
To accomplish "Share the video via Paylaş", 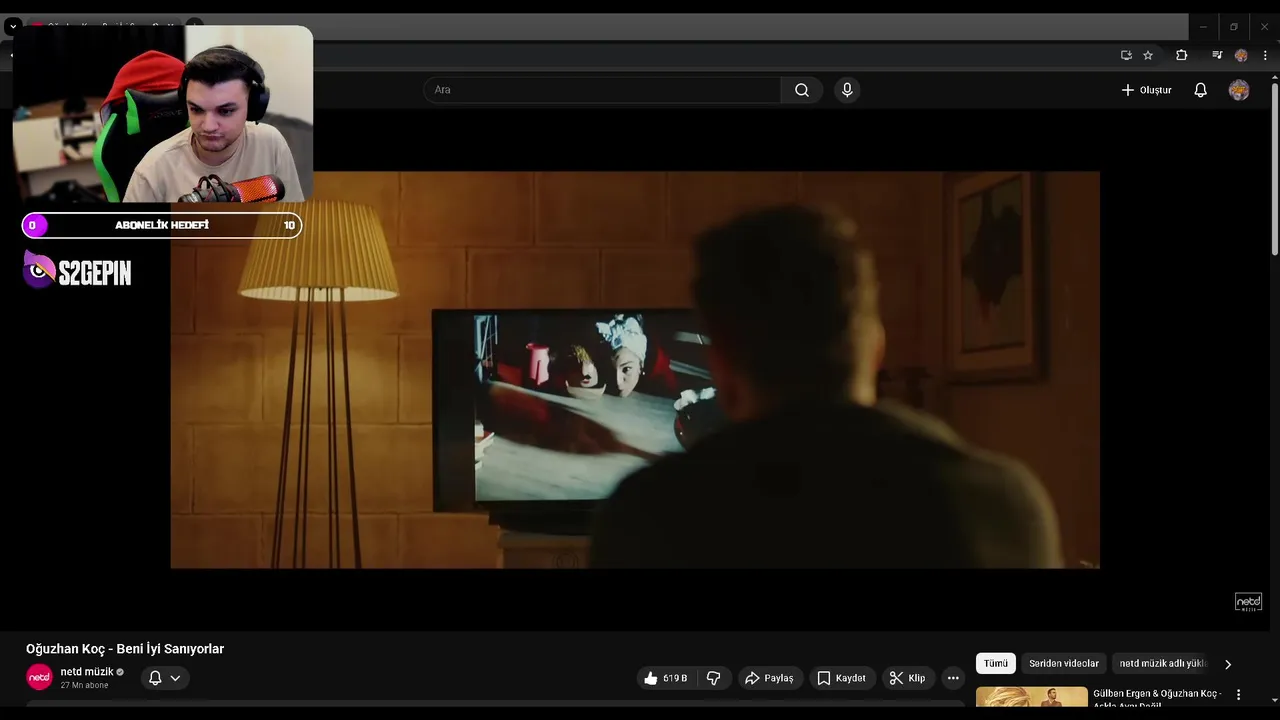I will coord(769,678).
